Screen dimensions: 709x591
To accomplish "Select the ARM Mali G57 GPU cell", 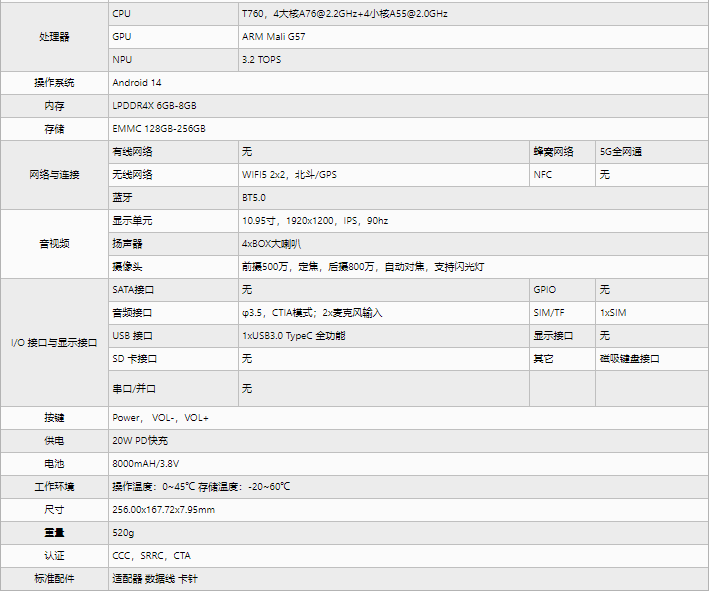I will 473,37.
